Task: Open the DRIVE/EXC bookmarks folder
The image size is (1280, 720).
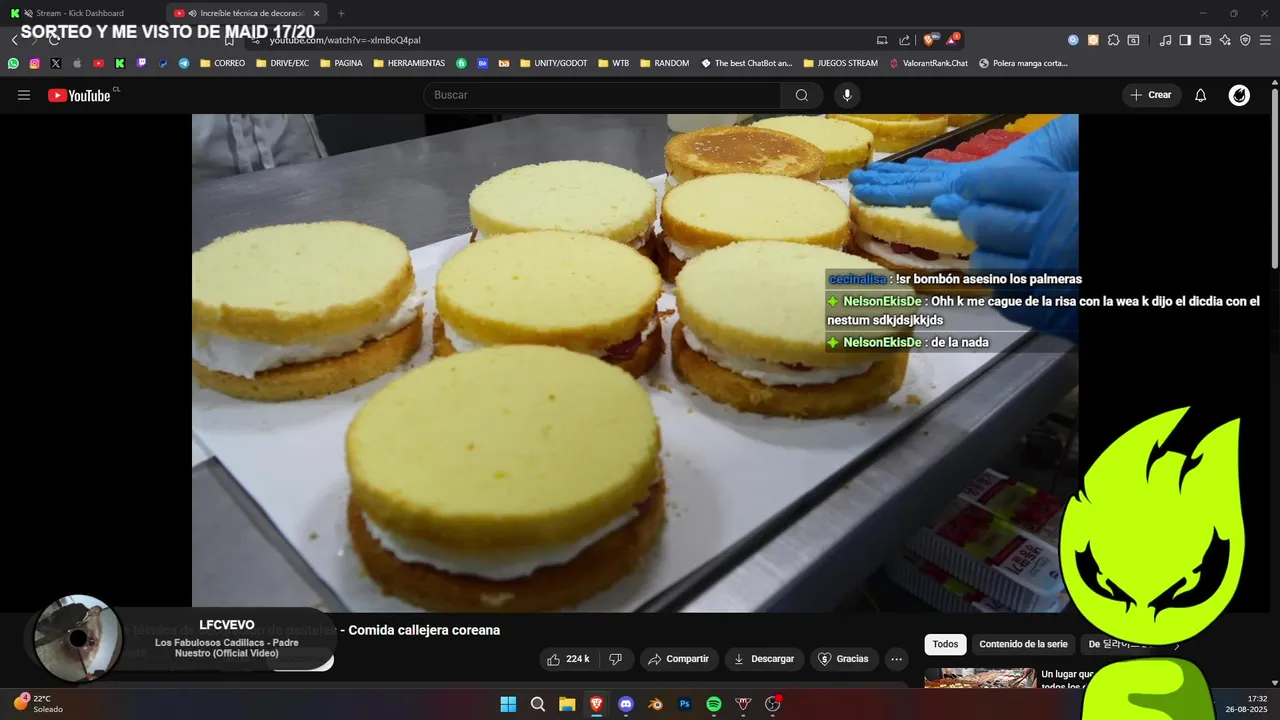Action: tap(282, 63)
